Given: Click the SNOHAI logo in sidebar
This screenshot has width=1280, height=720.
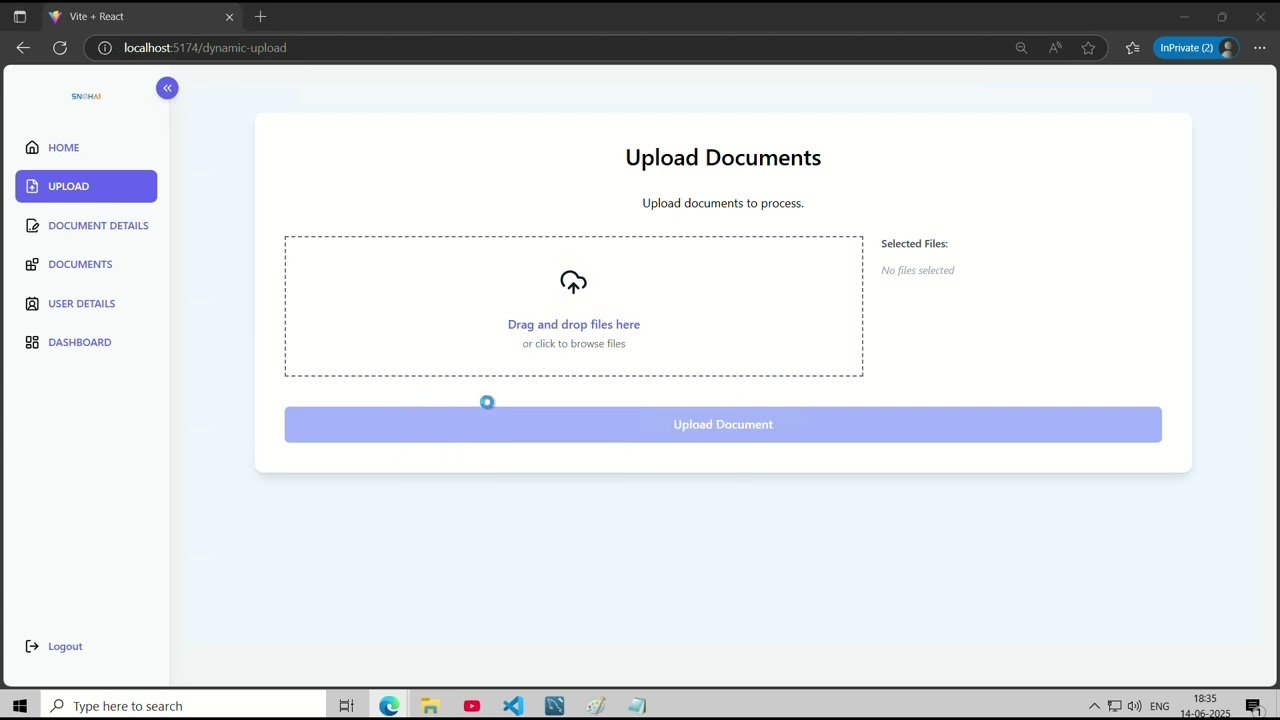Looking at the screenshot, I should [x=86, y=96].
